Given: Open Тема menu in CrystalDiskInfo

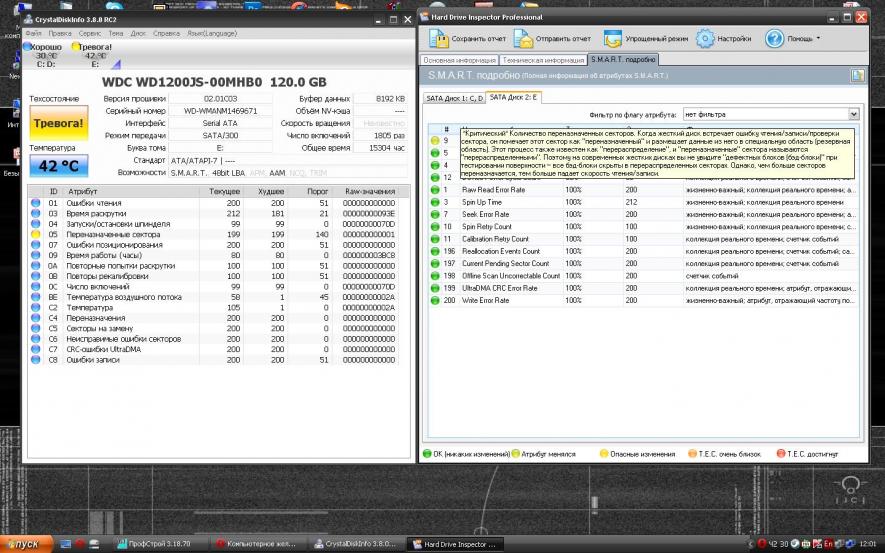Looking at the screenshot, I should (x=116, y=33).
